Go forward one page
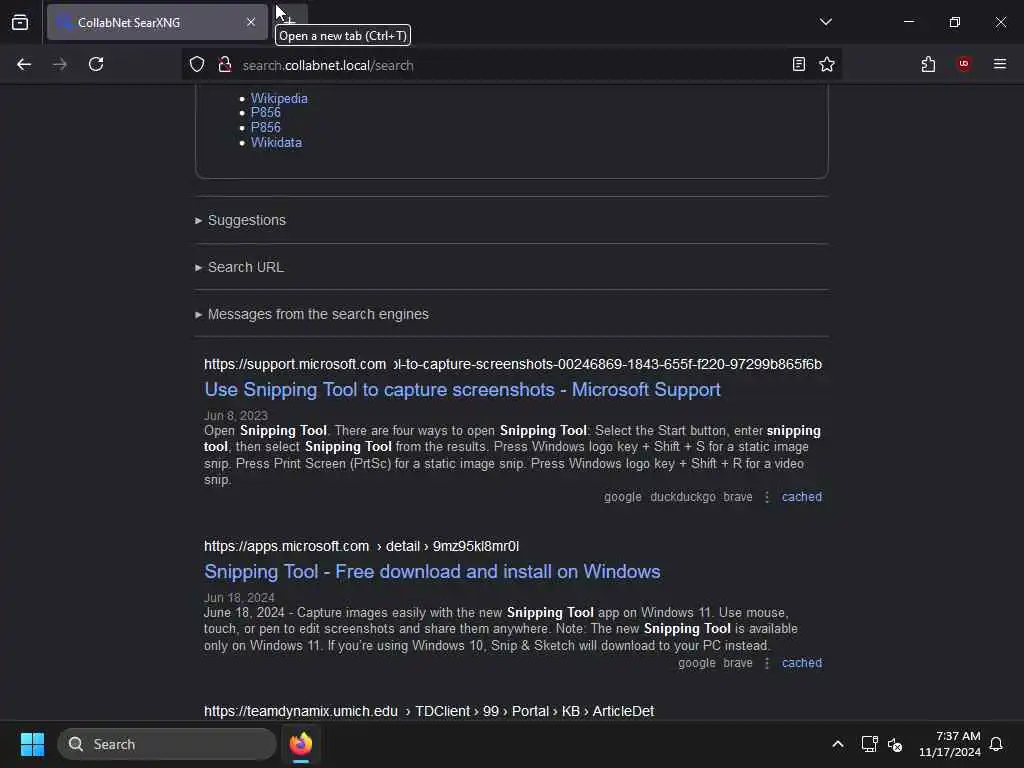 [x=60, y=64]
